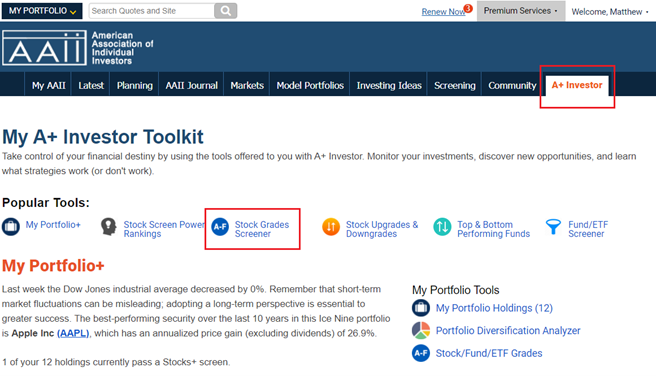Viewport: 656px width, 376px height.
Task: Open the Stock Grades Screener link
Action: [x=262, y=229]
